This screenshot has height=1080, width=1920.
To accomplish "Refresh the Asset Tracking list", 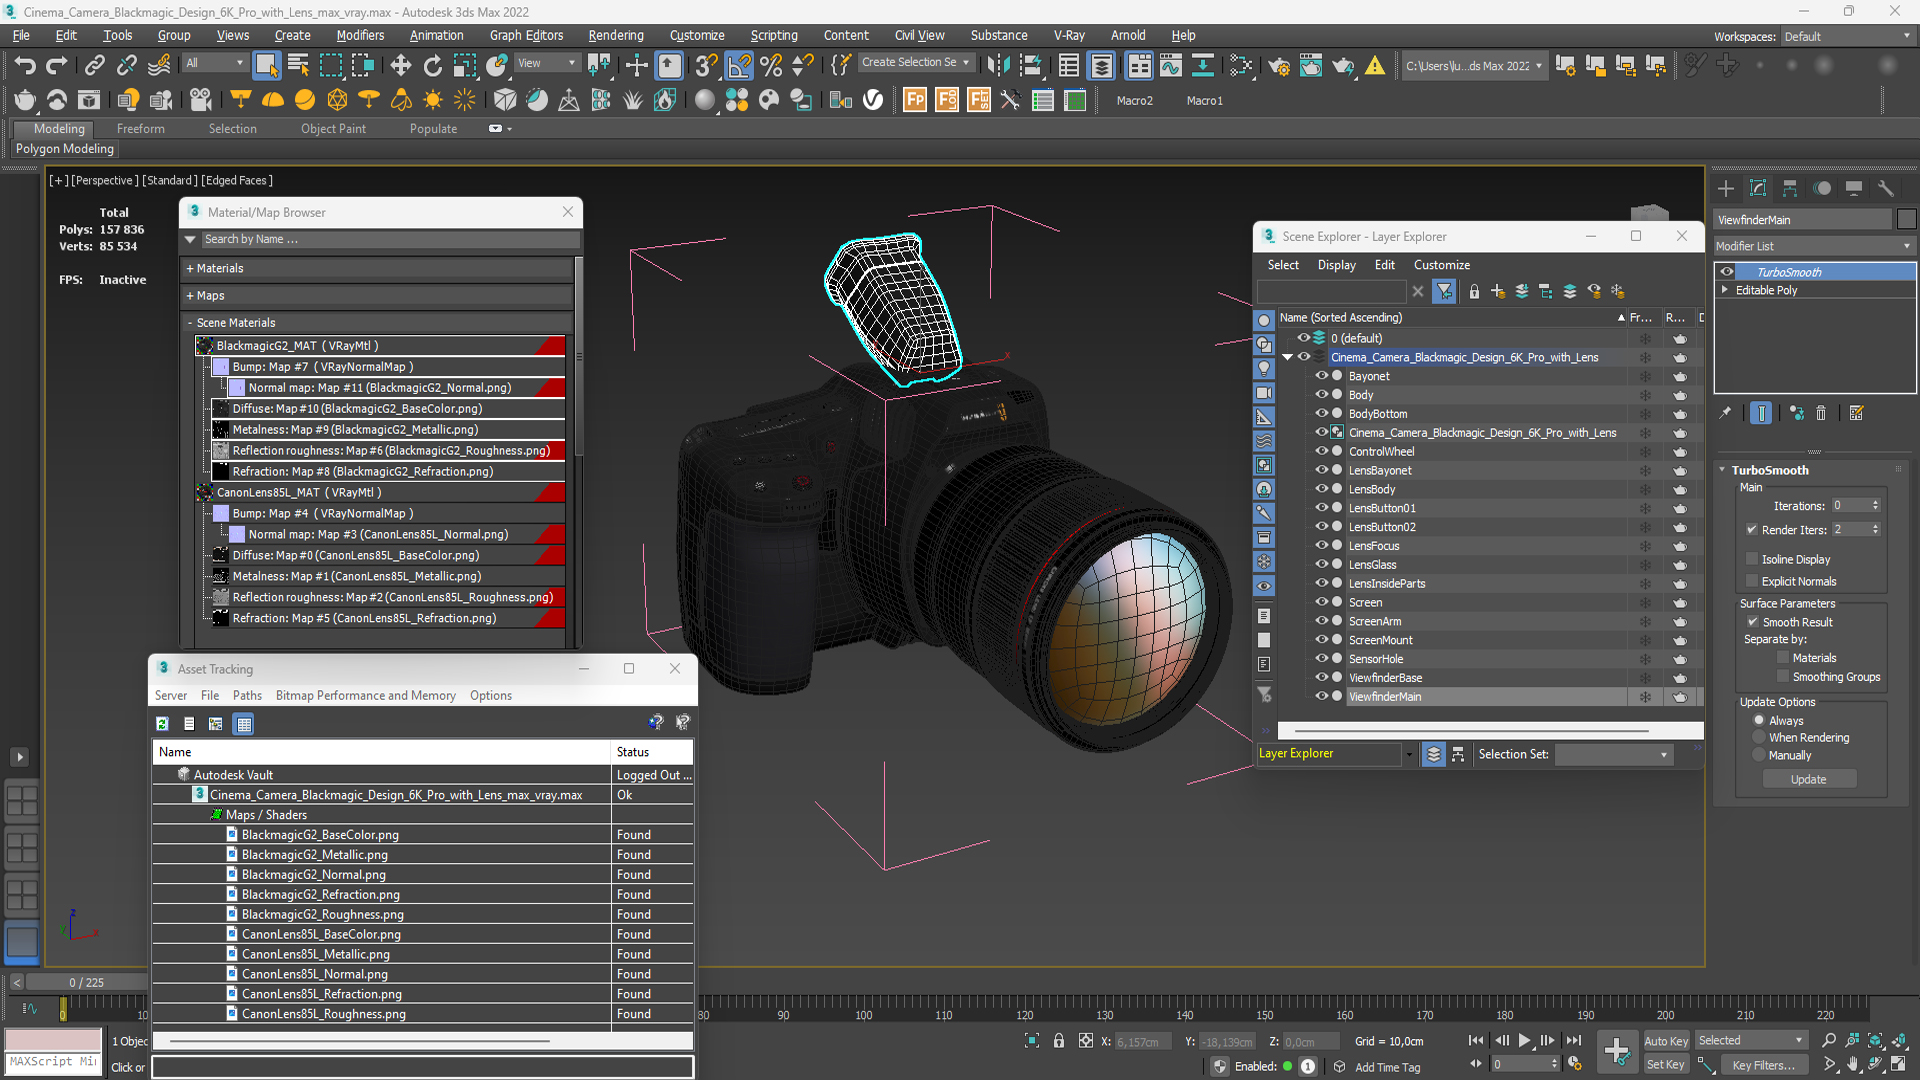I will (x=162, y=723).
